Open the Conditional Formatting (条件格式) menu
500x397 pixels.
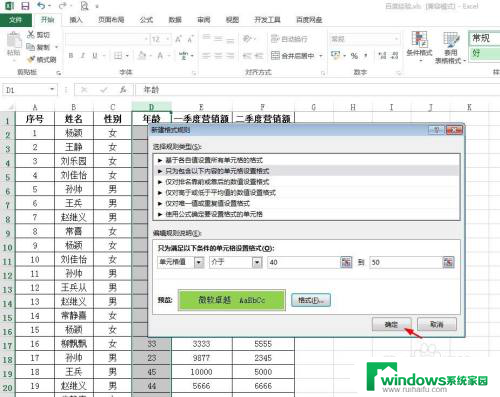point(419,46)
